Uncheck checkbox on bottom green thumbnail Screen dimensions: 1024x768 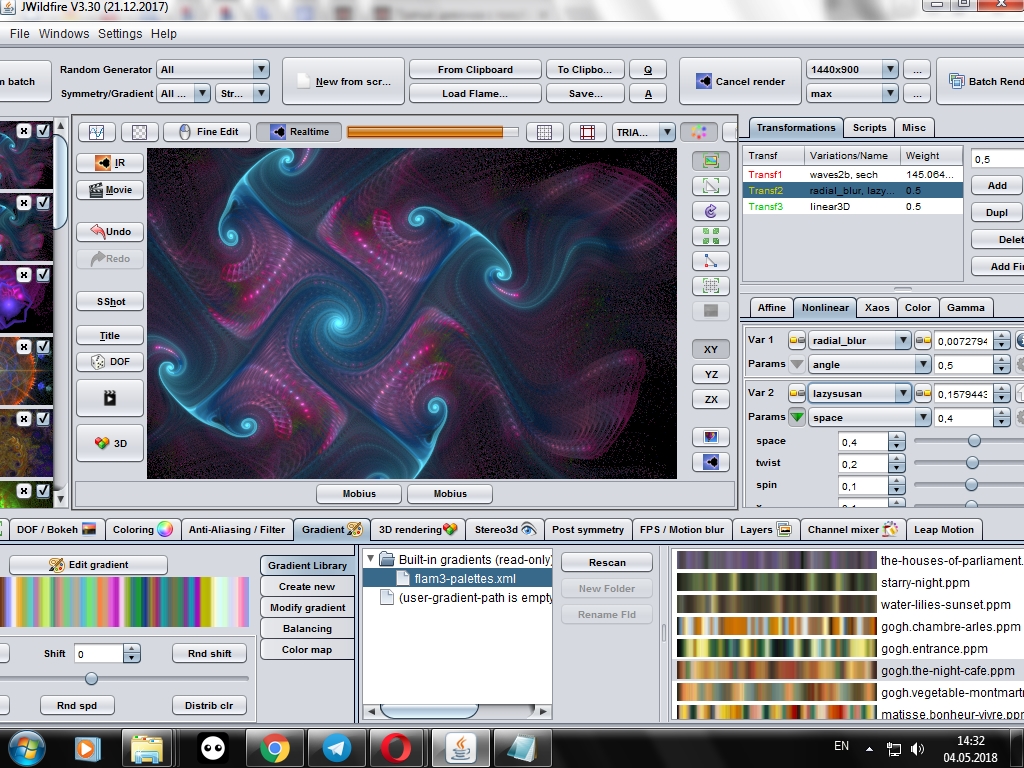[x=43, y=490]
